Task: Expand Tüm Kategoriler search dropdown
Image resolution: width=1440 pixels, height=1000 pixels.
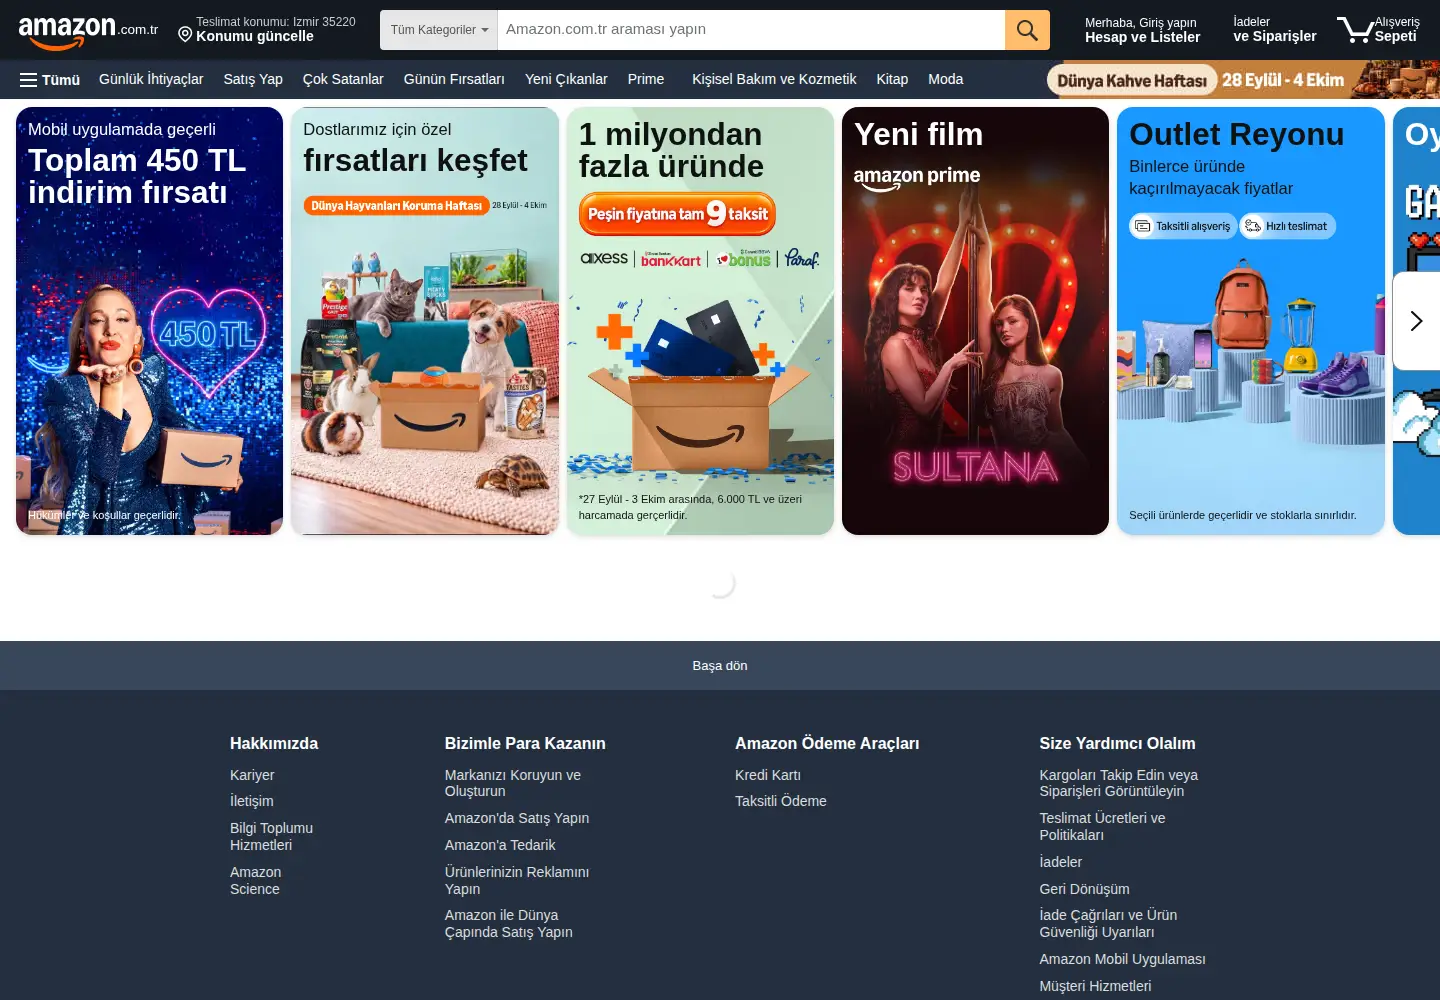Action: pos(439,30)
